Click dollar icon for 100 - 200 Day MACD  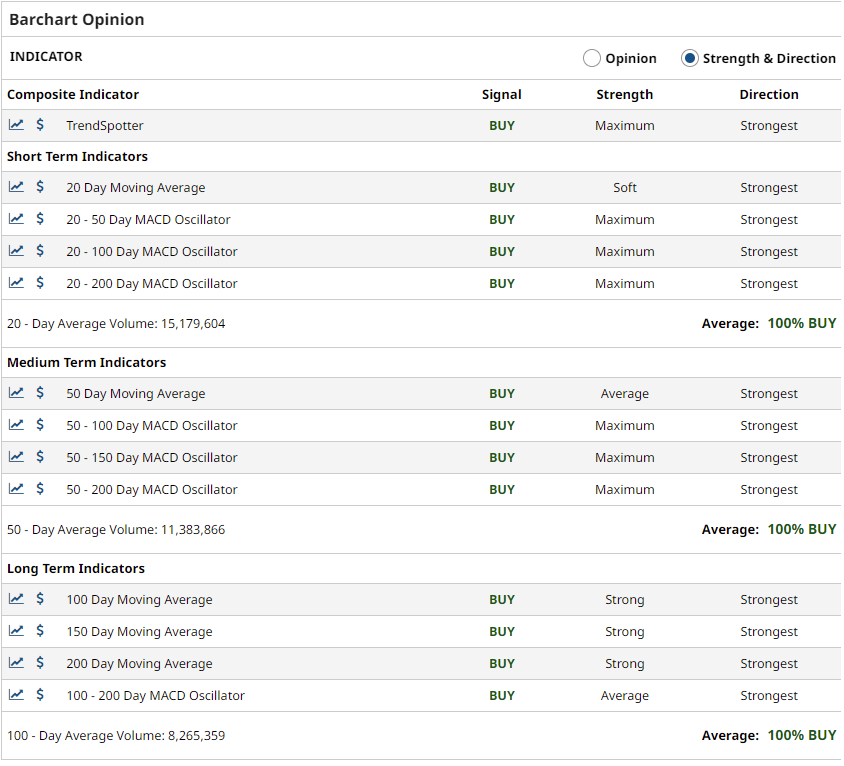[x=40, y=694]
